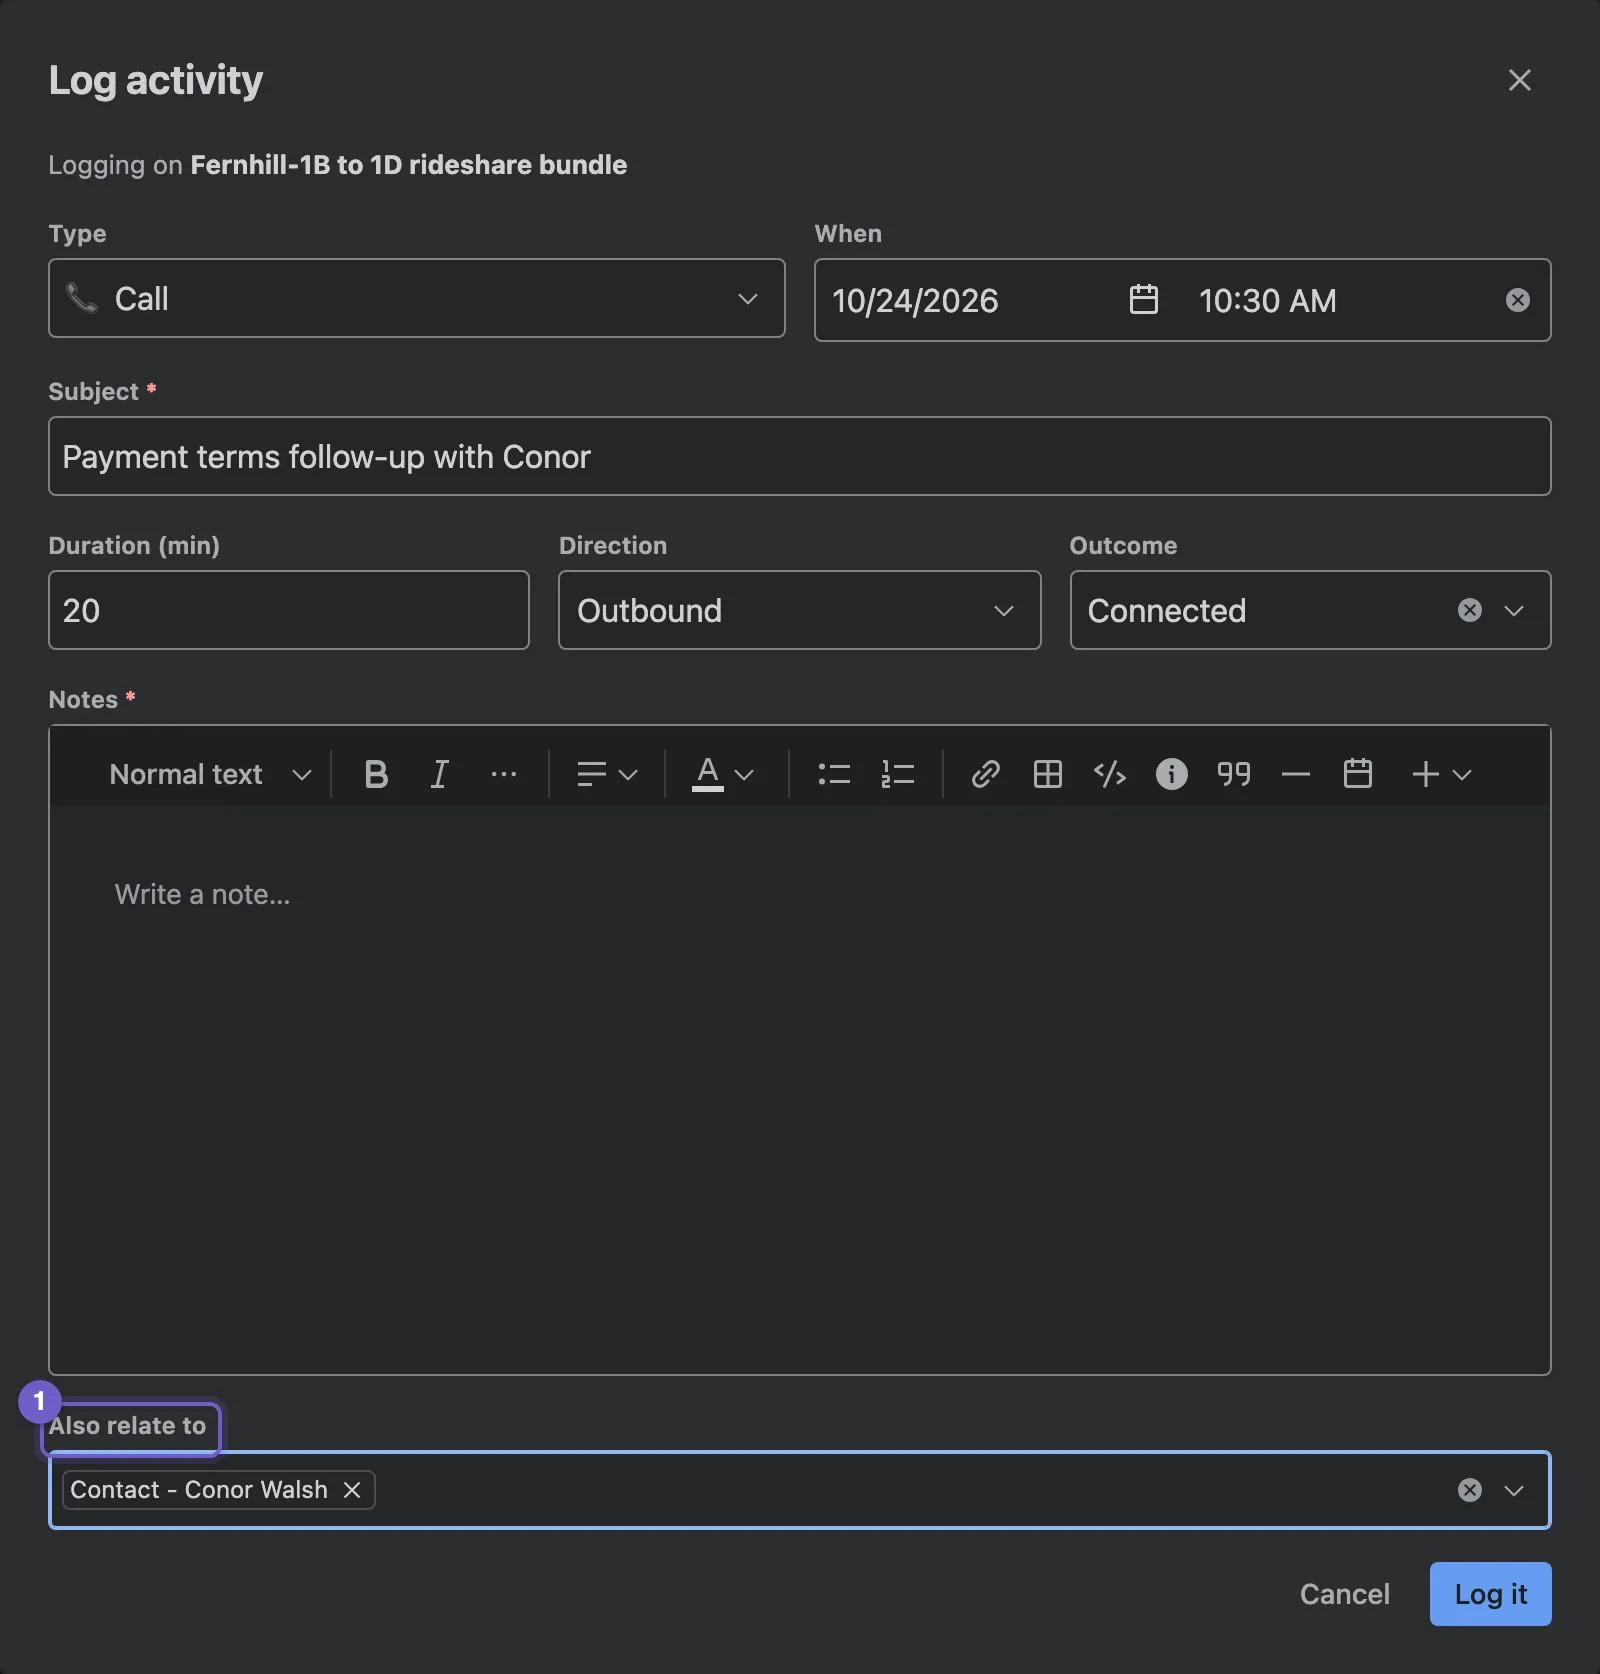1600x1674 pixels.
Task: Insert an info panel
Action: [x=1172, y=774]
